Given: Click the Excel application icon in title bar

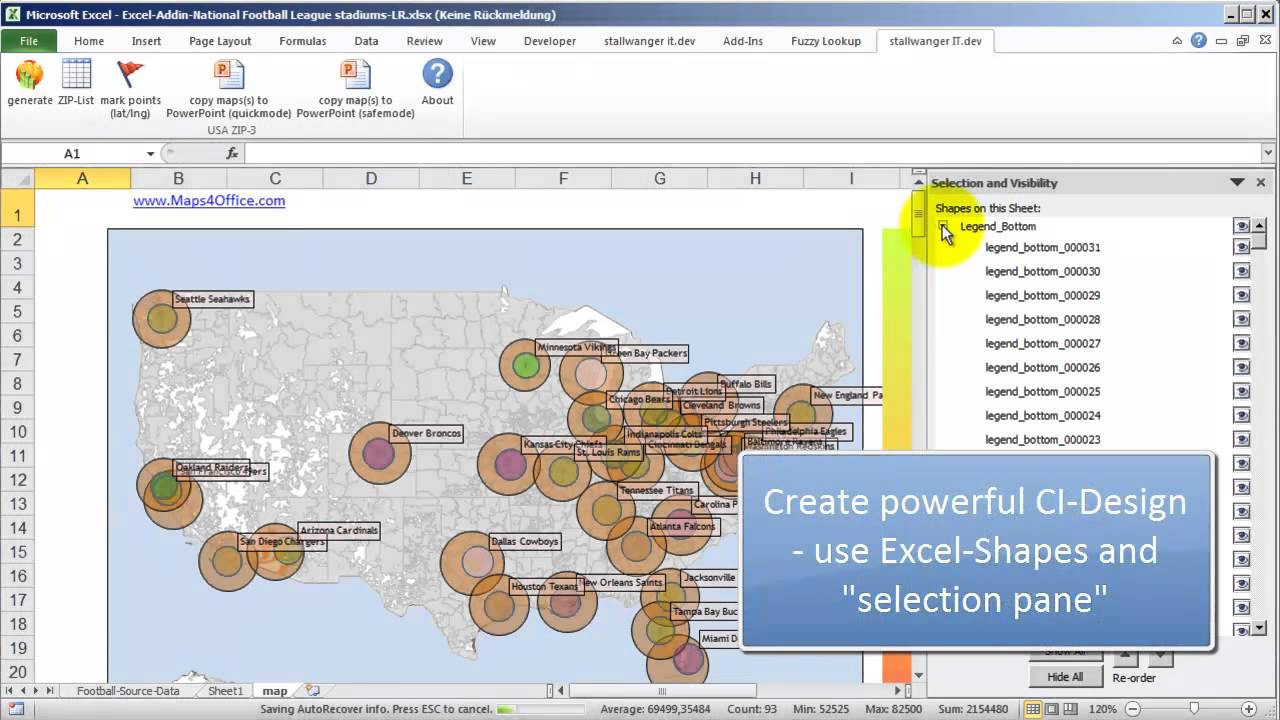Looking at the screenshot, I should click(x=12, y=14).
